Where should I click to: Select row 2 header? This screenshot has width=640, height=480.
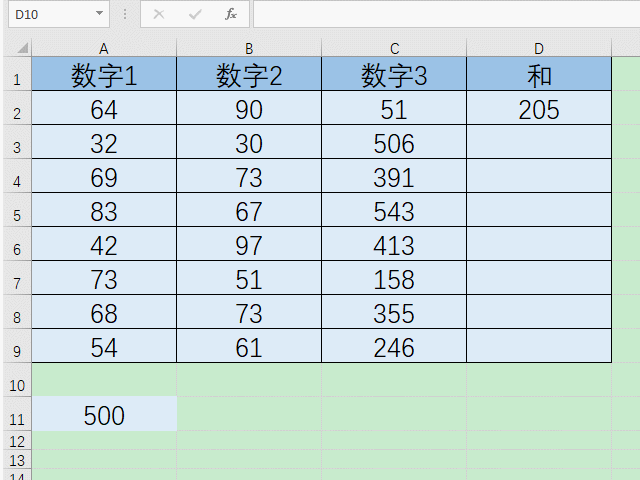click(x=17, y=108)
